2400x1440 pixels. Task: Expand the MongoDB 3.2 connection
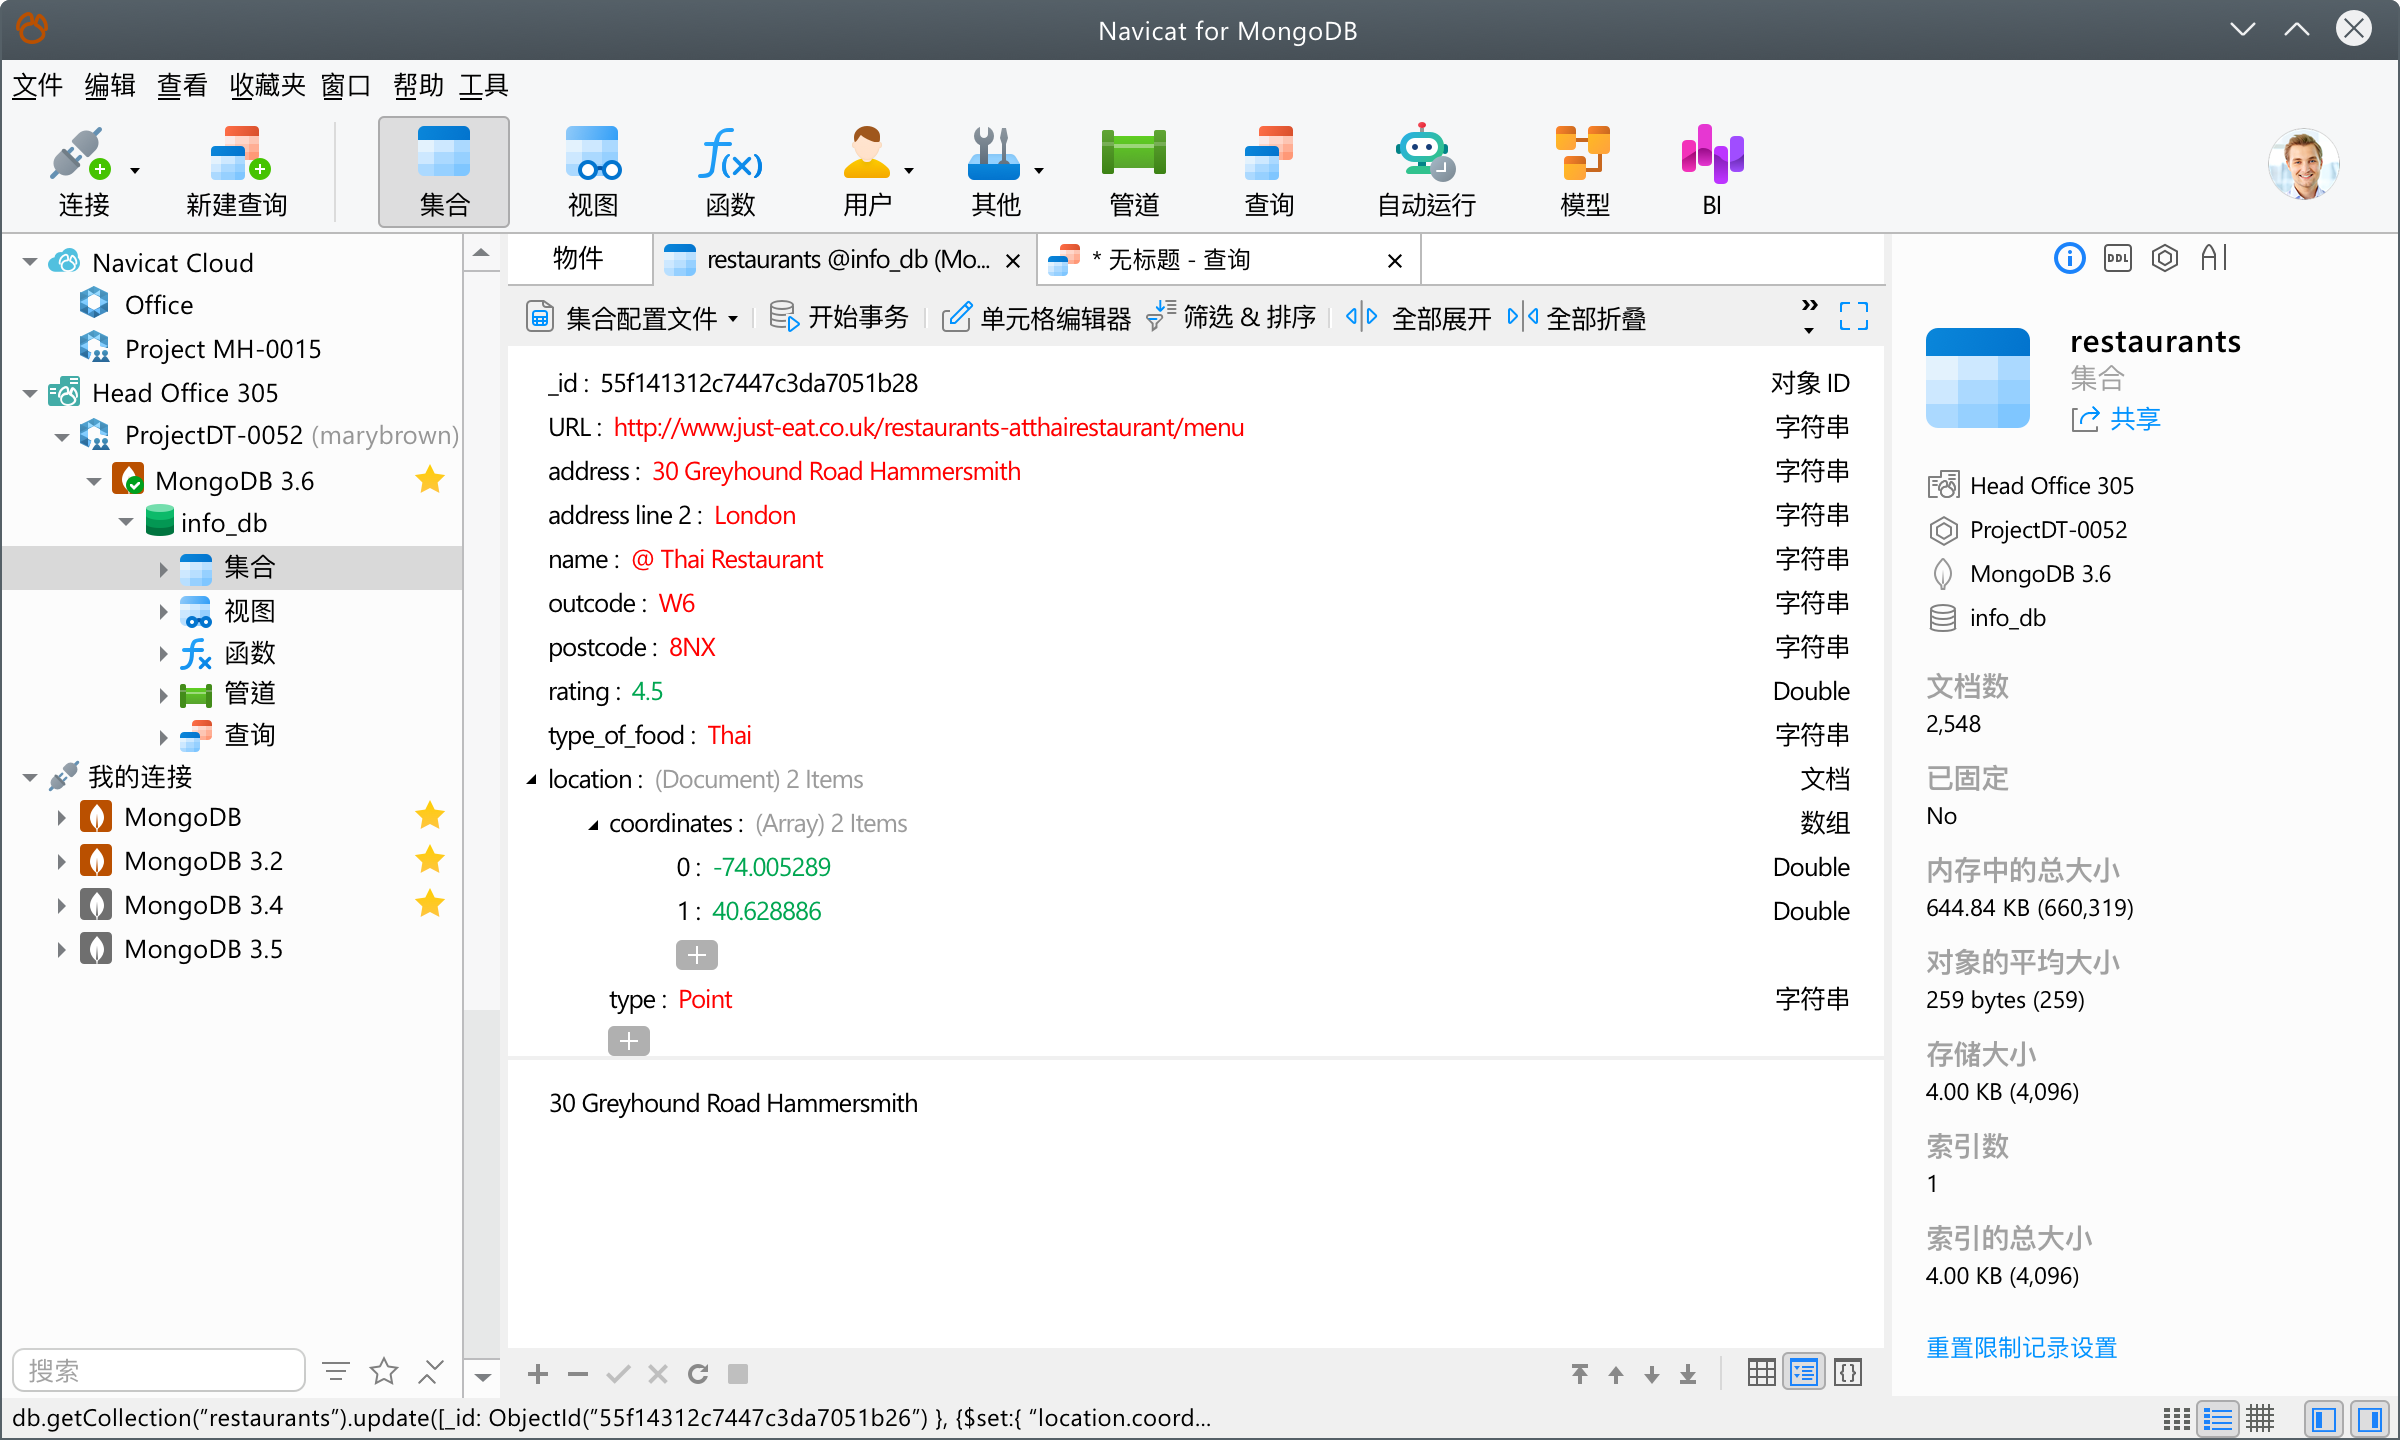click(x=61, y=861)
